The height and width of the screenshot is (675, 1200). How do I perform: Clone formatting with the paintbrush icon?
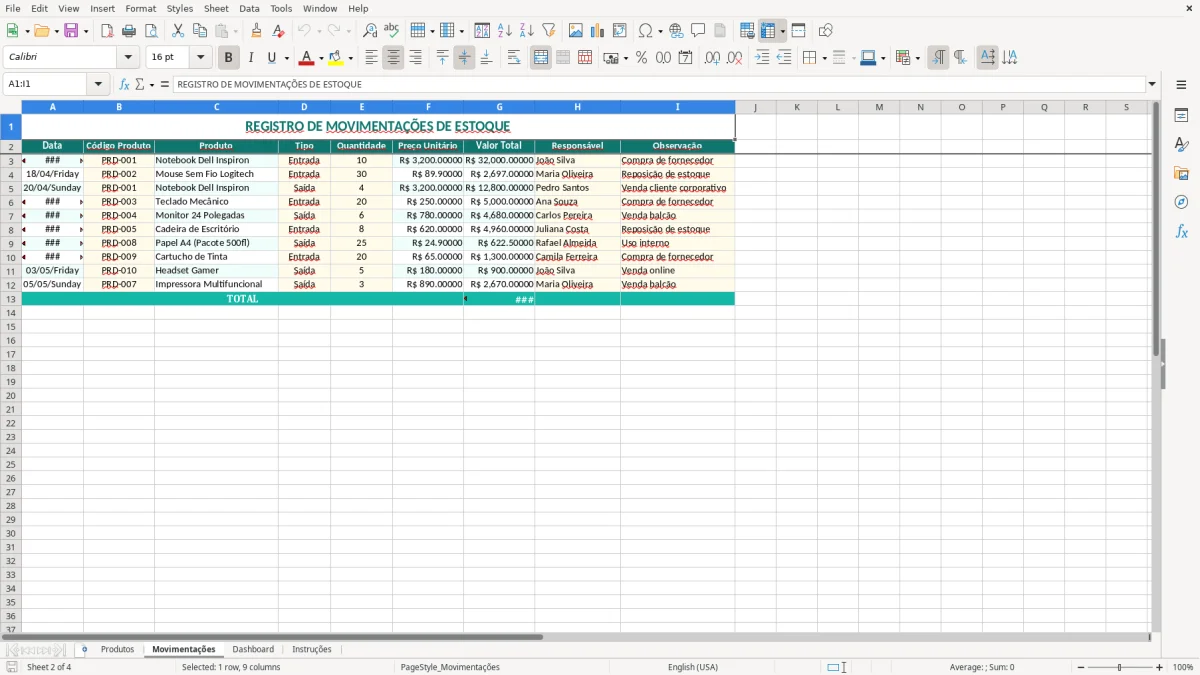[256, 31]
